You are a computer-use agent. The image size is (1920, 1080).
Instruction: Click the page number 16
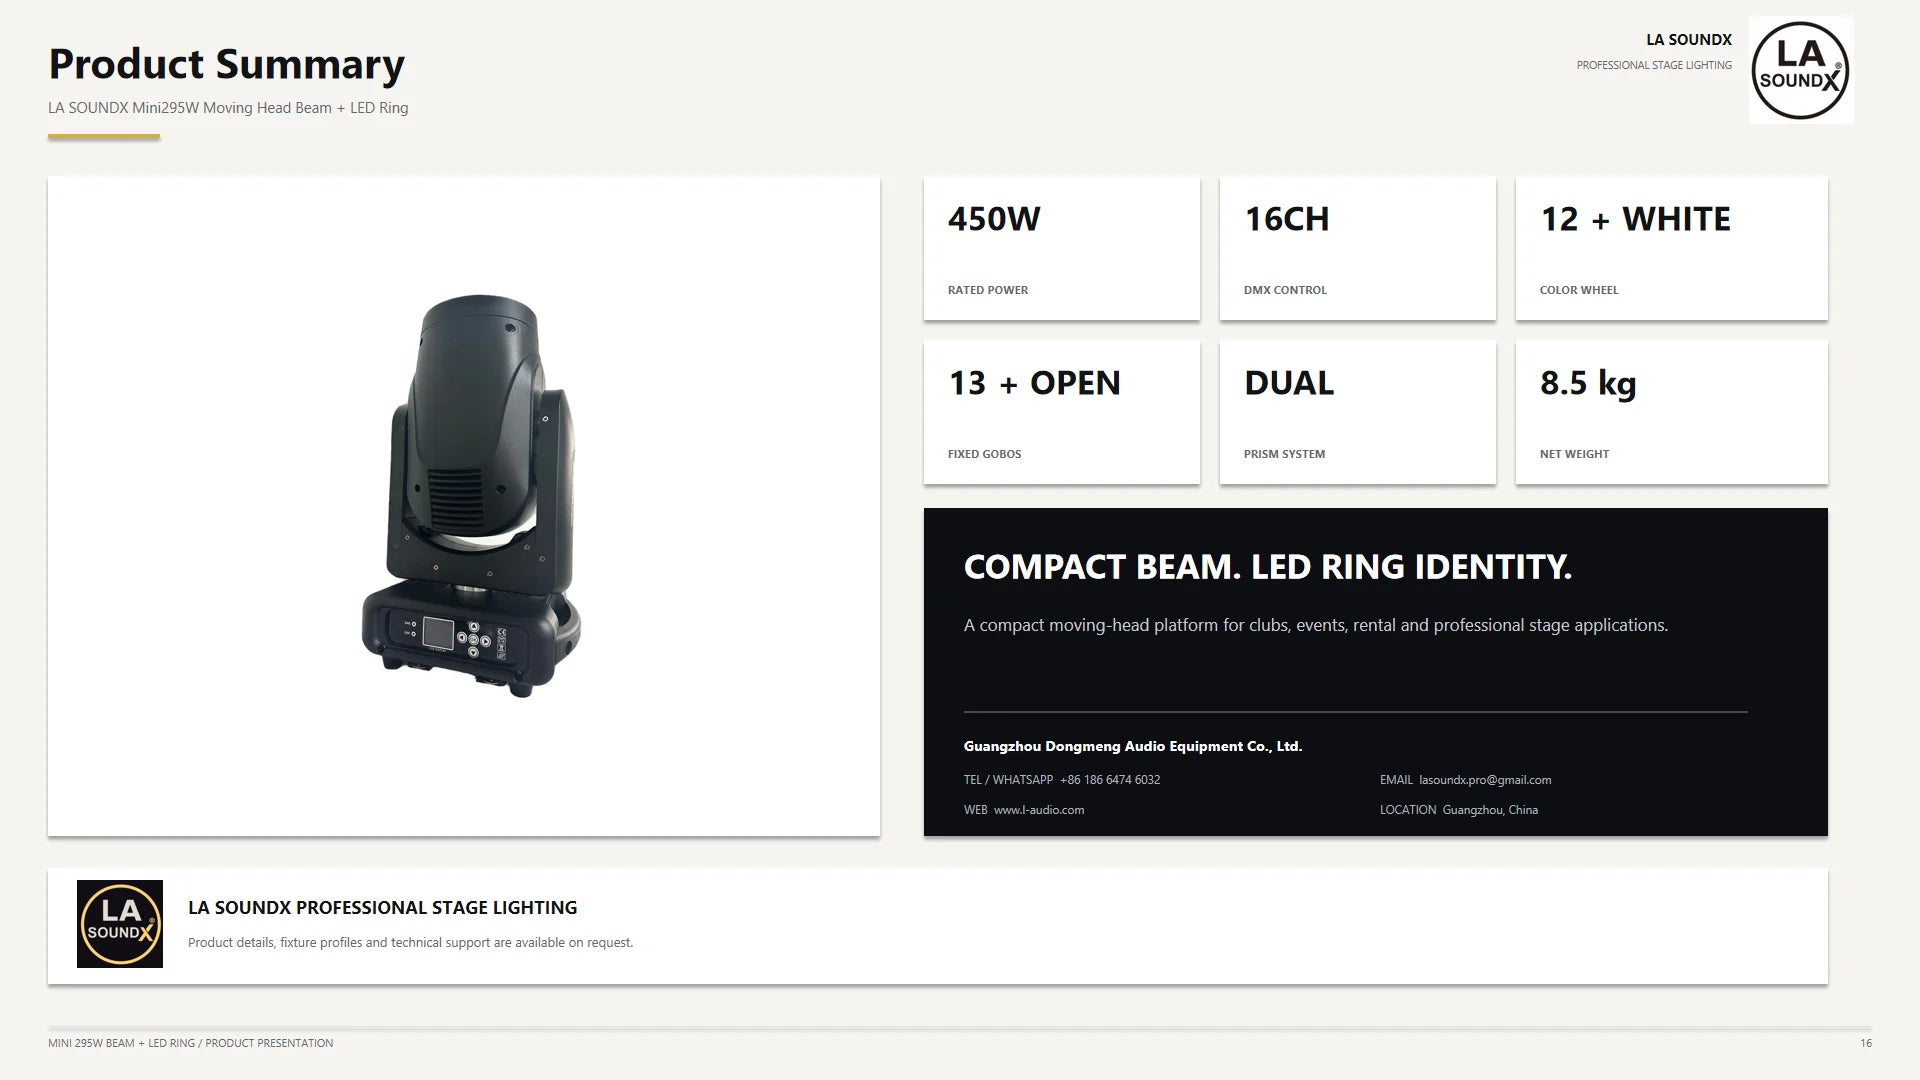click(x=1866, y=1043)
